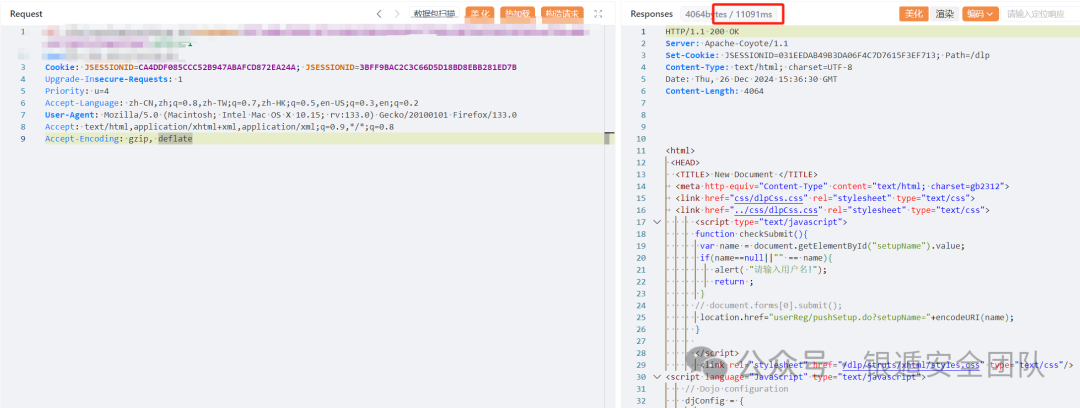Screen dimensions: 1080x408
Task: Collapse the script block at line 30
Action: [656, 377]
